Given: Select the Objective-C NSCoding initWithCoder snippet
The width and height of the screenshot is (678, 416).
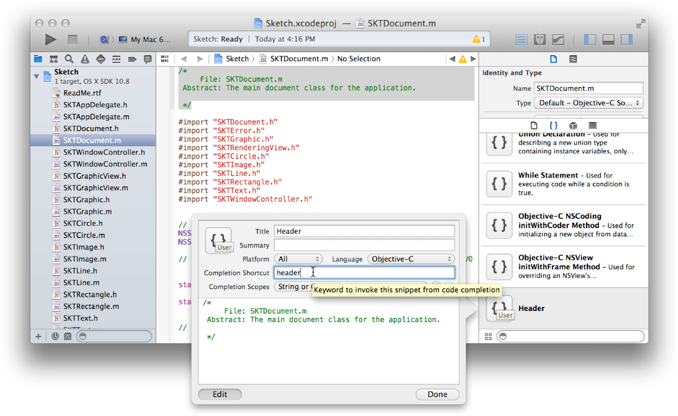Looking at the screenshot, I should (564, 225).
